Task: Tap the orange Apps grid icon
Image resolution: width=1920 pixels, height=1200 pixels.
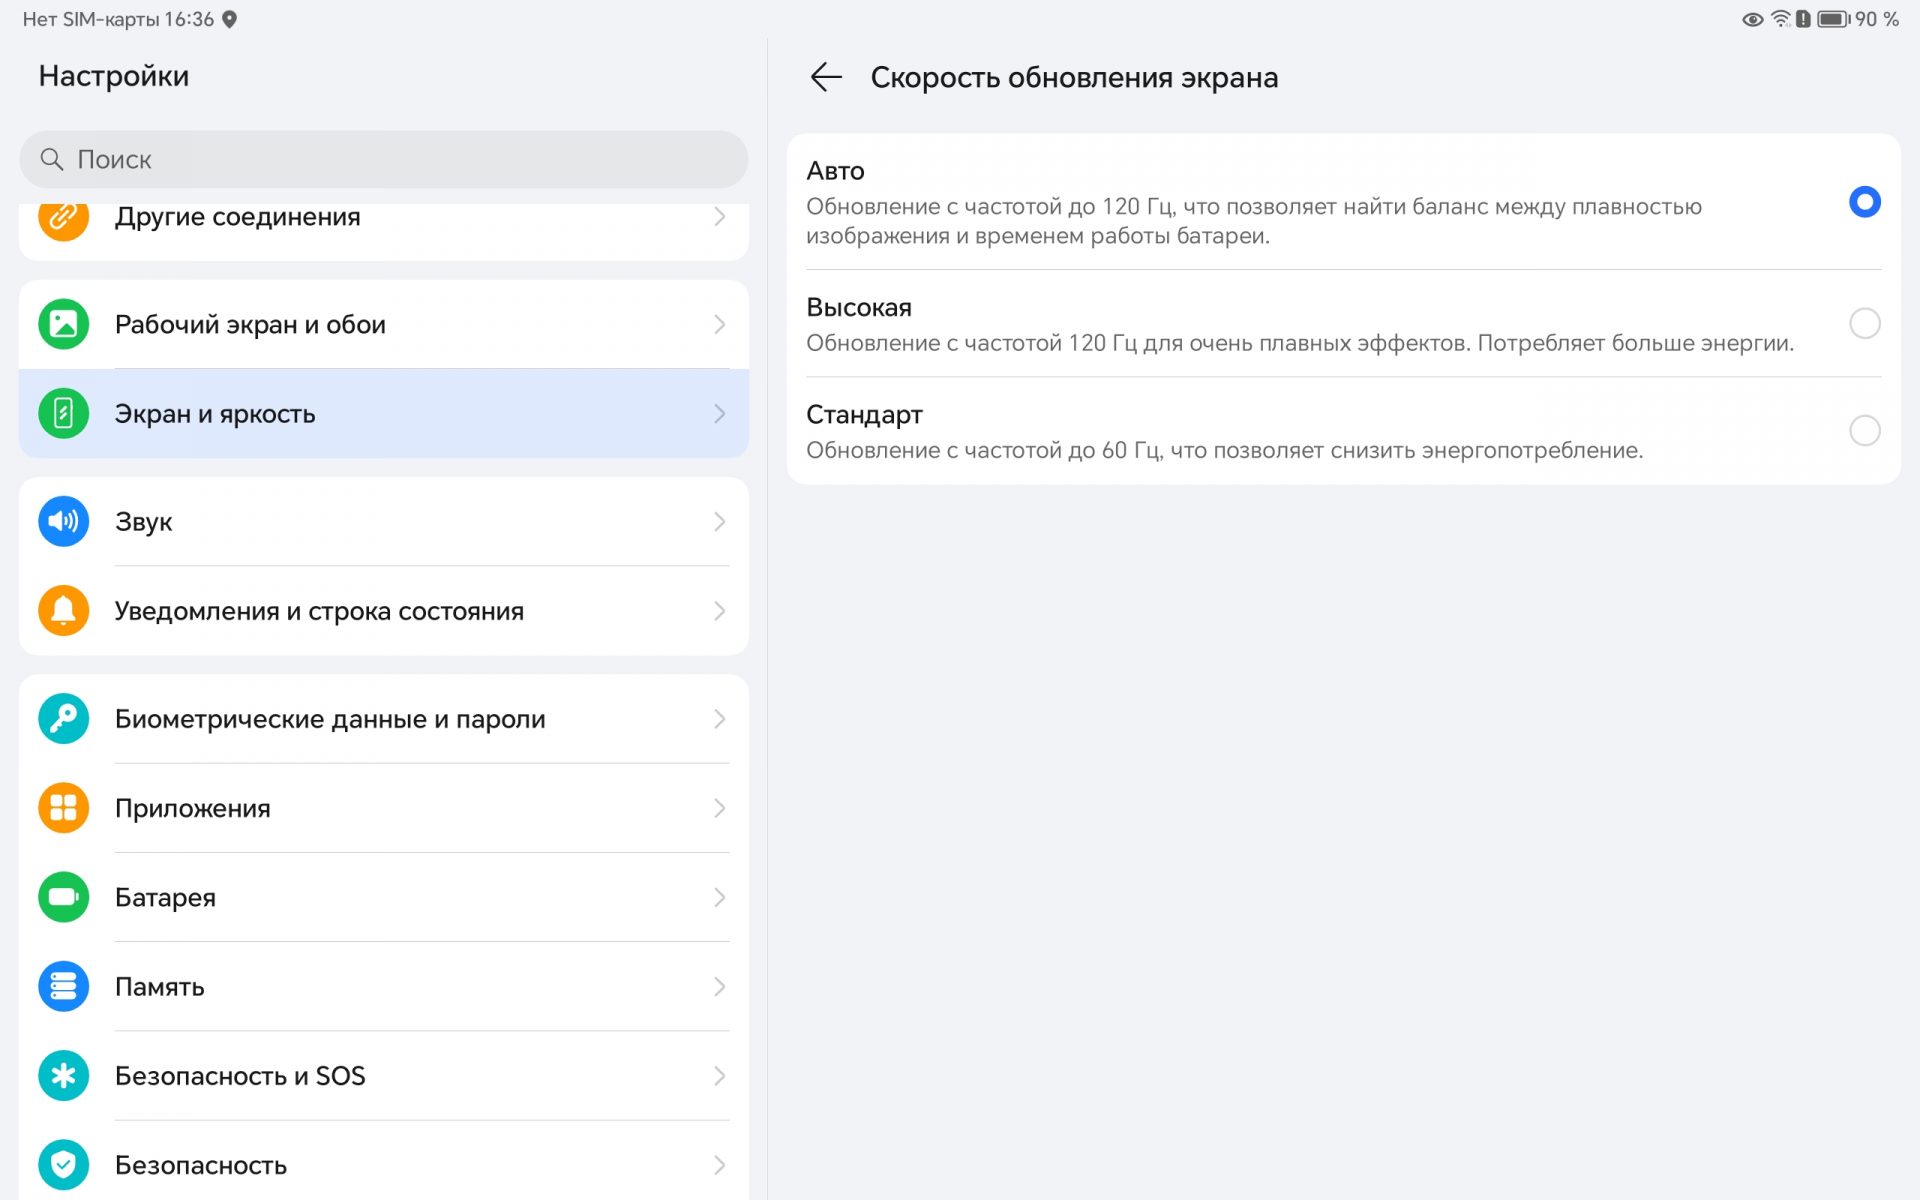Action: (x=63, y=808)
